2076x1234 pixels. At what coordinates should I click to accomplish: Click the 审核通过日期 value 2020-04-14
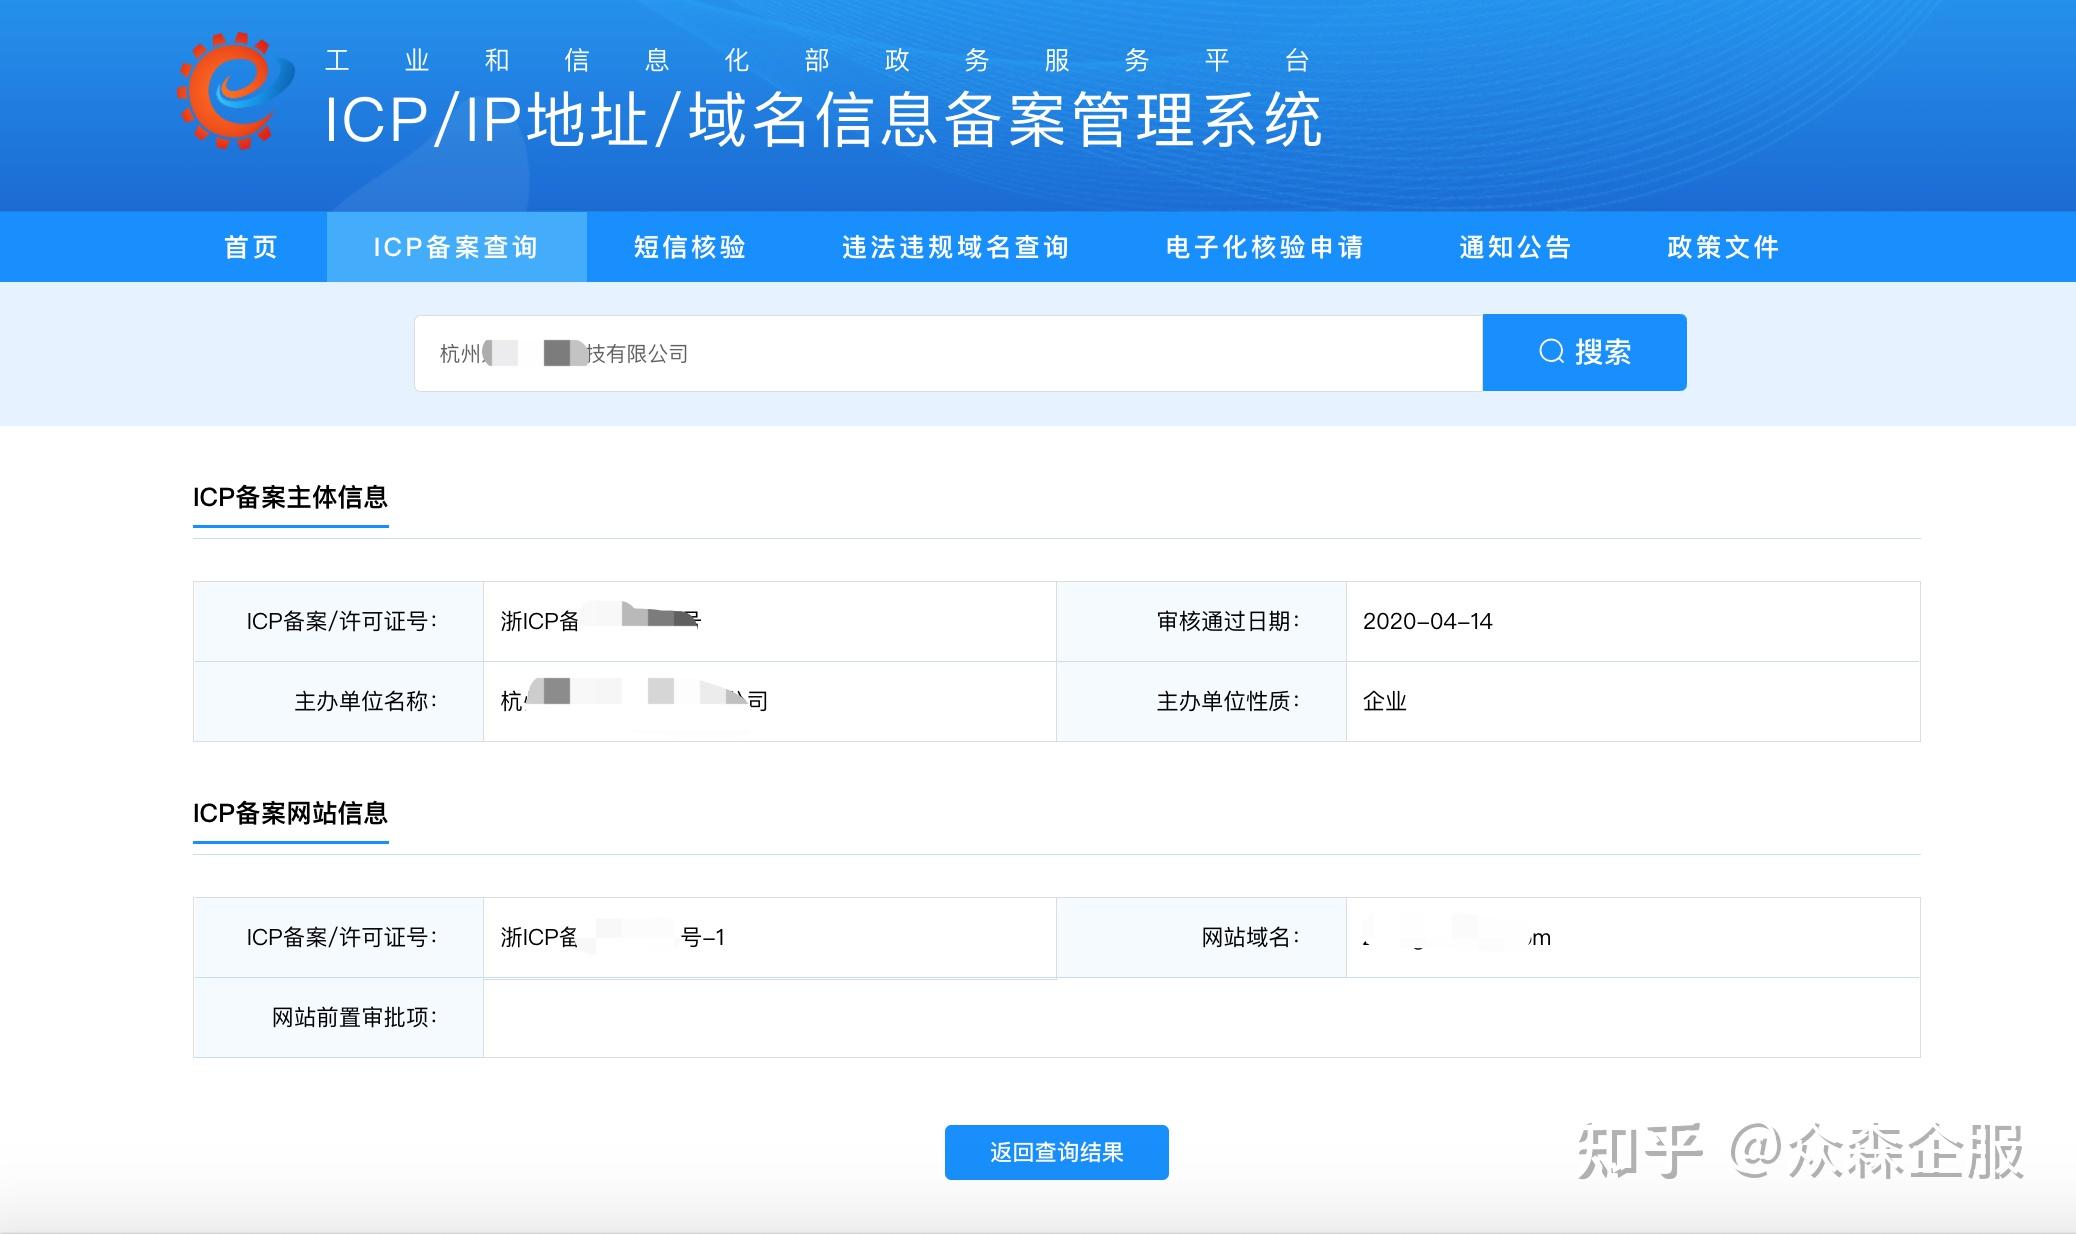point(1429,621)
